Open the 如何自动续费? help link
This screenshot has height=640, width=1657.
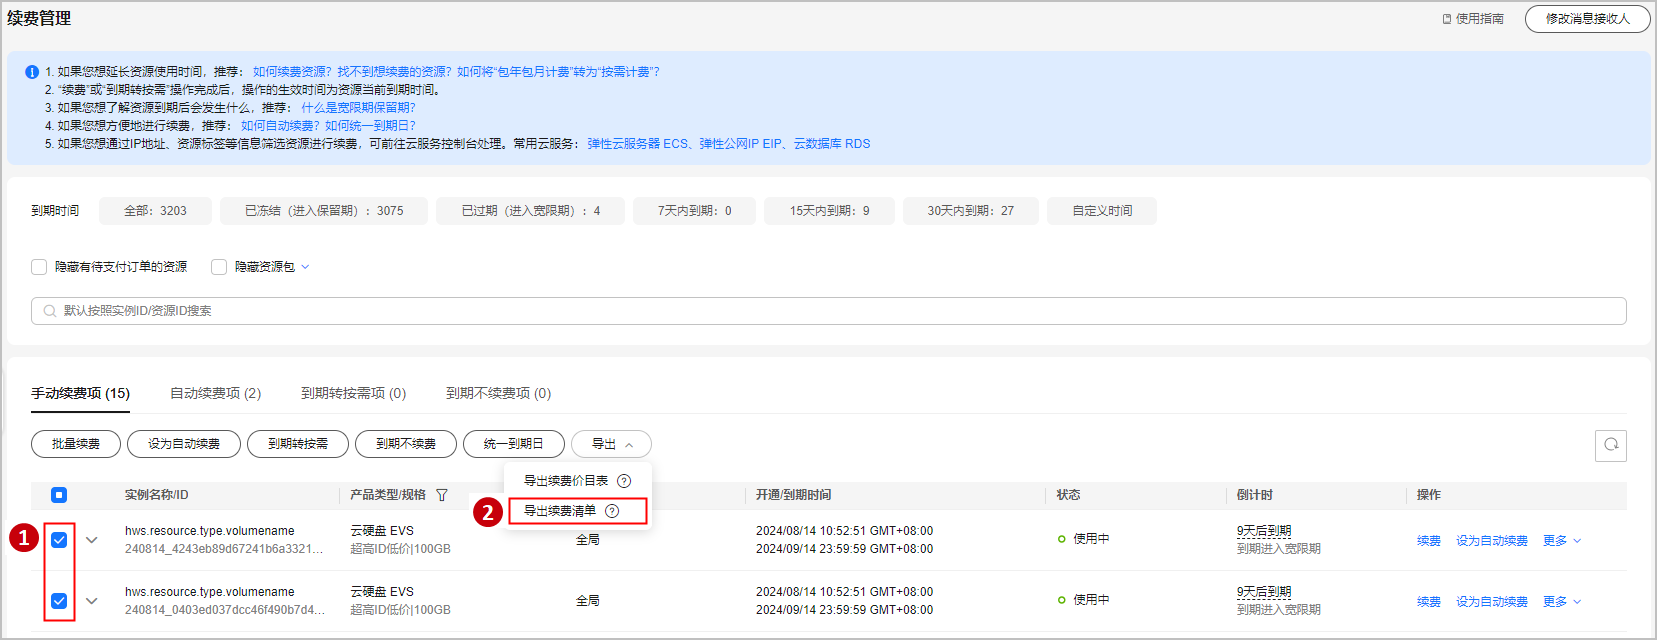click(280, 126)
